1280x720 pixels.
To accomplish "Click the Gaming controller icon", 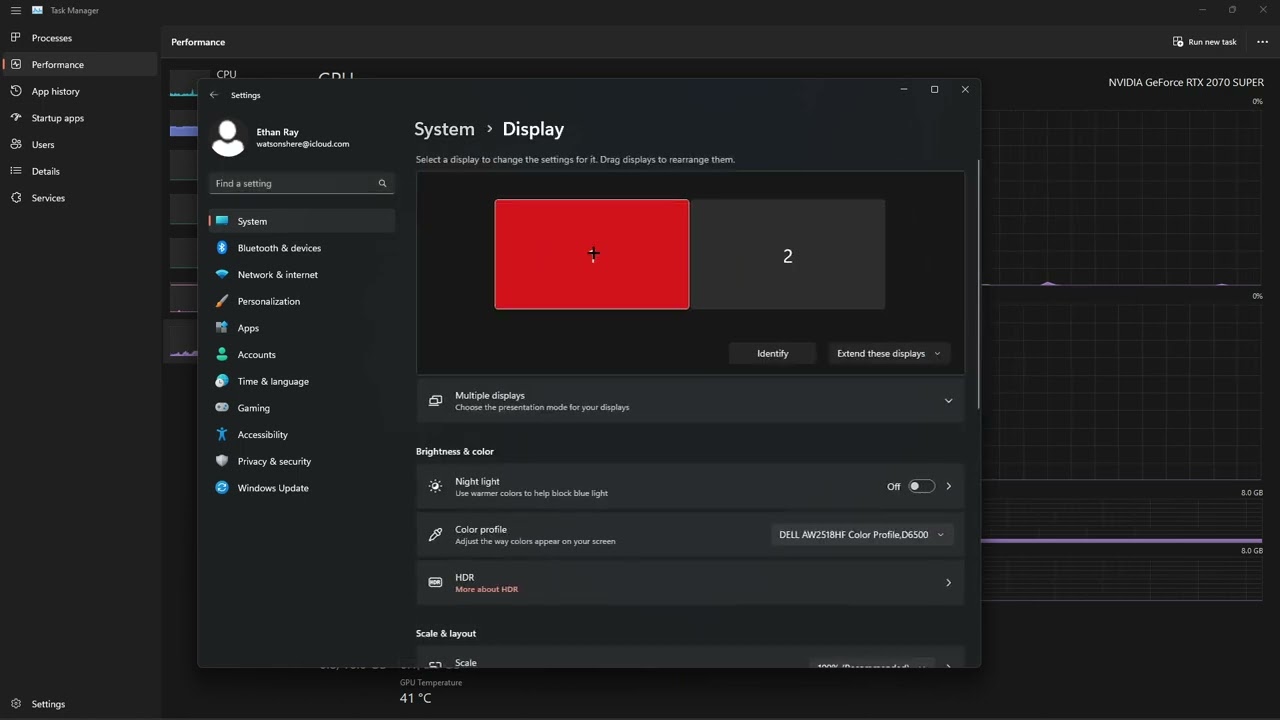I will point(222,408).
